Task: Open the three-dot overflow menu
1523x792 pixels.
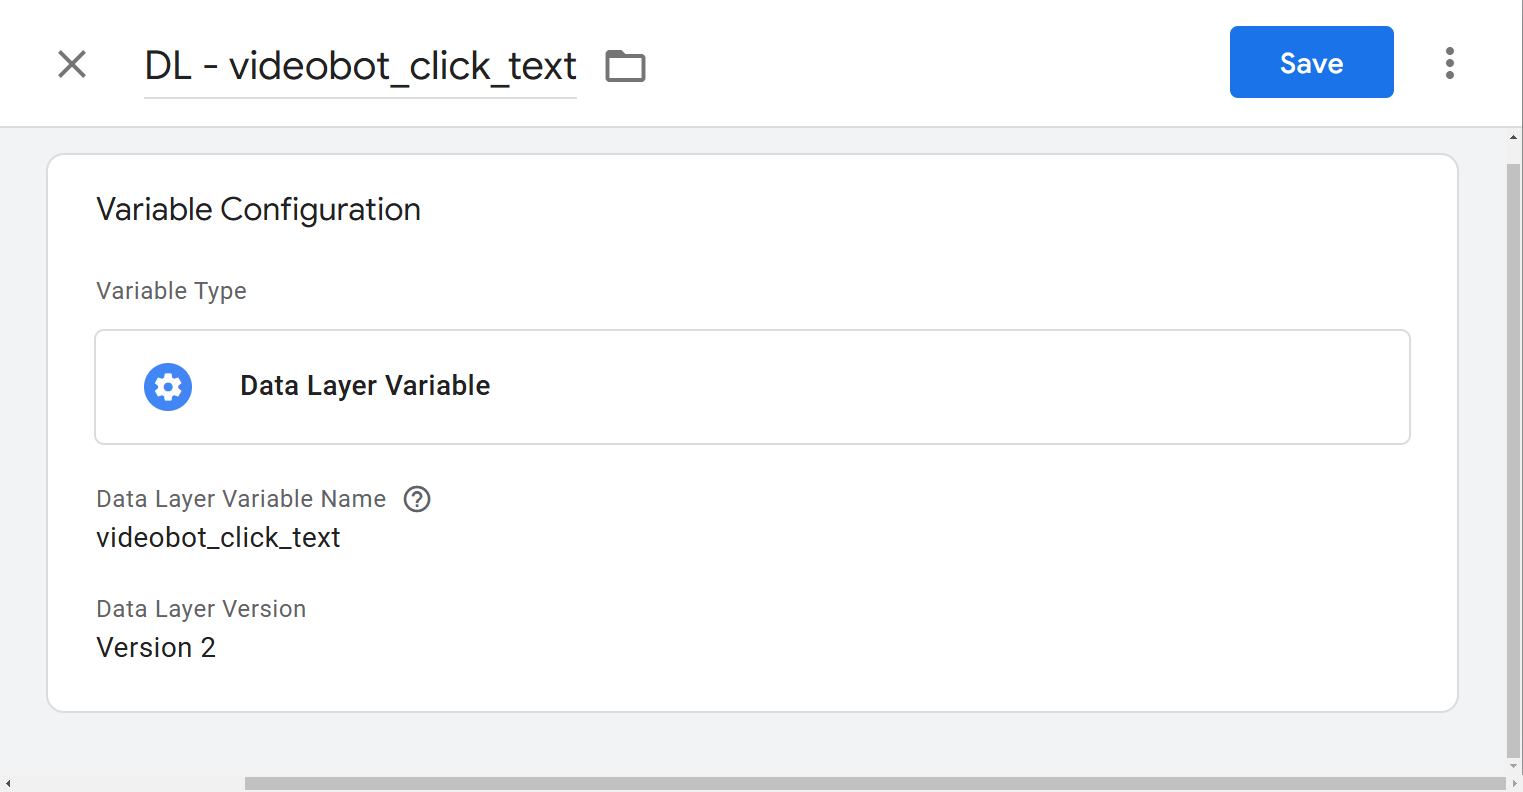Action: 1449,62
